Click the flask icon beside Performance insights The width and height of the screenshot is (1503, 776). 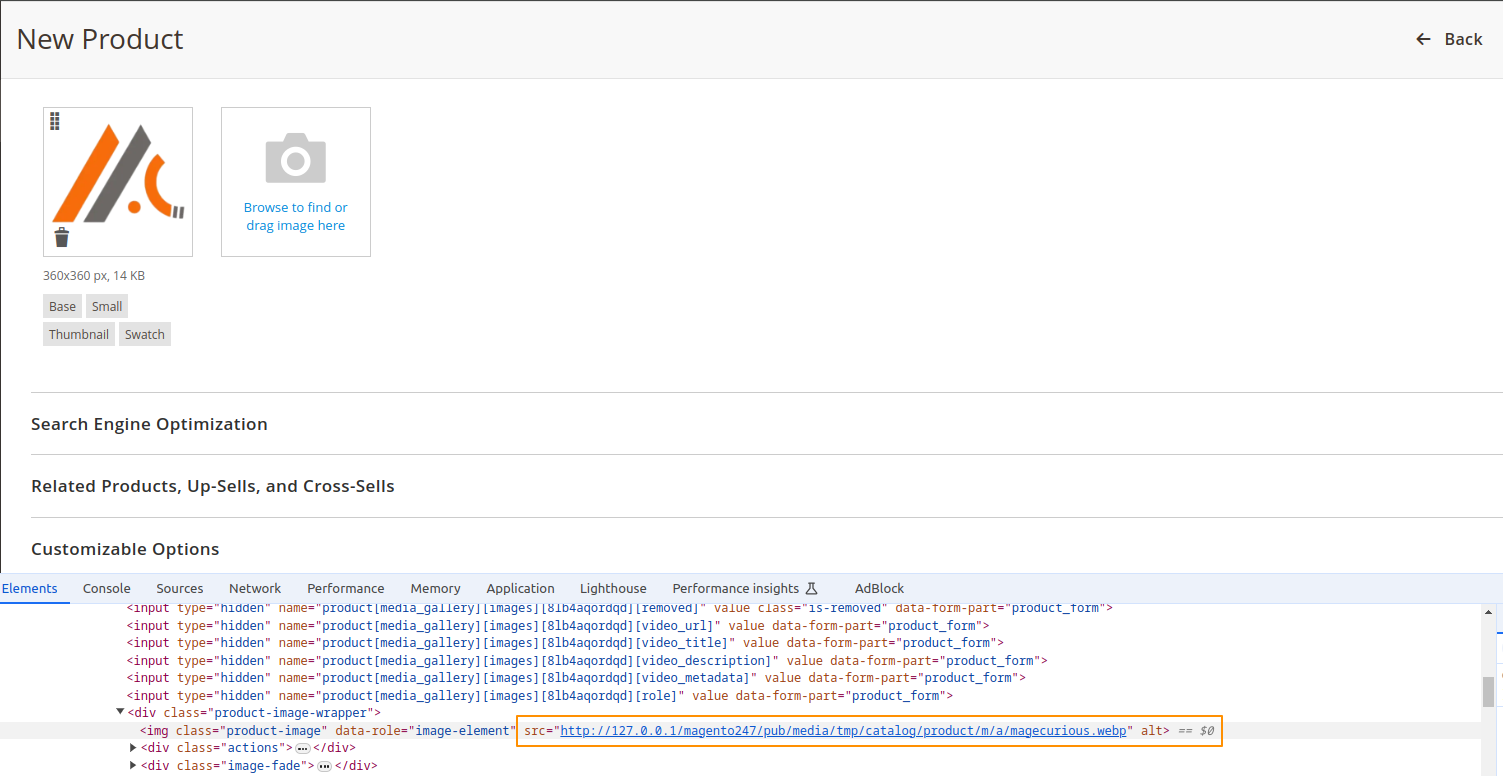813,588
